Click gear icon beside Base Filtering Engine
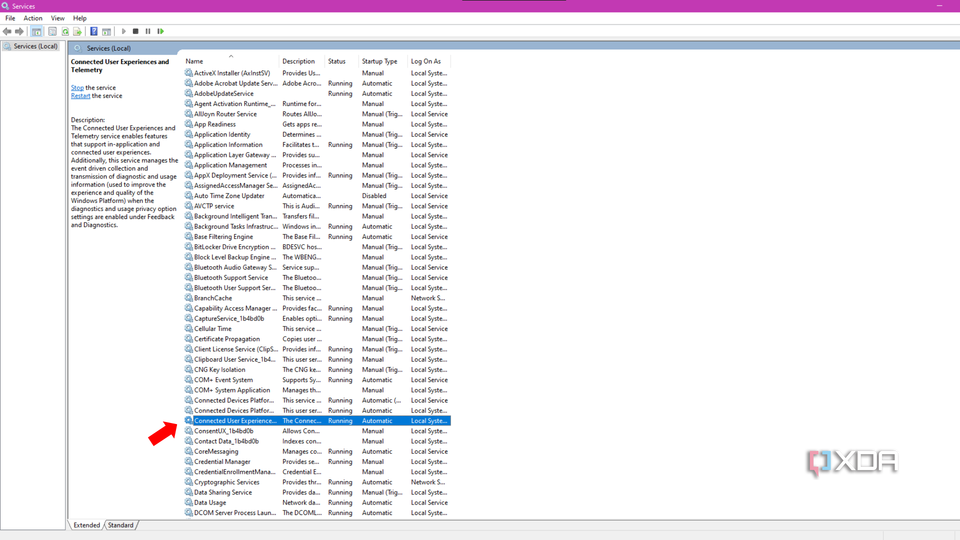Viewport: 960px width, 540px height. (x=189, y=237)
